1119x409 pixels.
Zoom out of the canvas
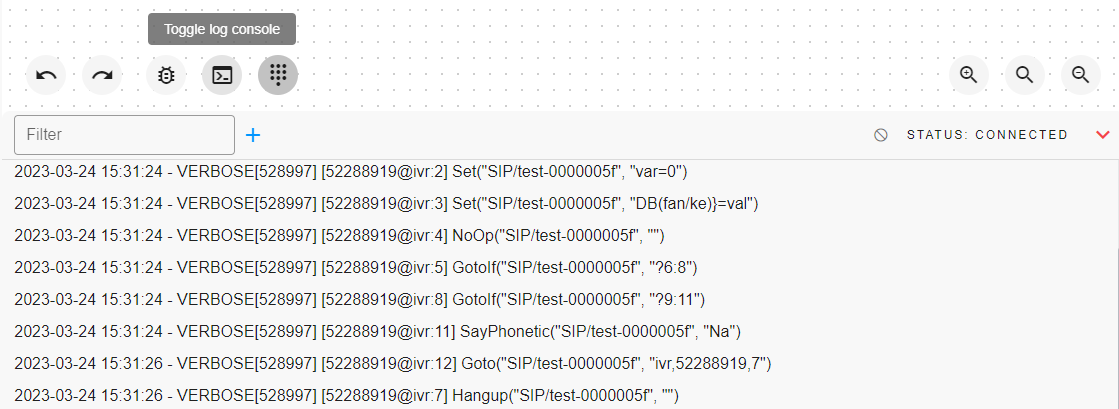pos(1080,75)
